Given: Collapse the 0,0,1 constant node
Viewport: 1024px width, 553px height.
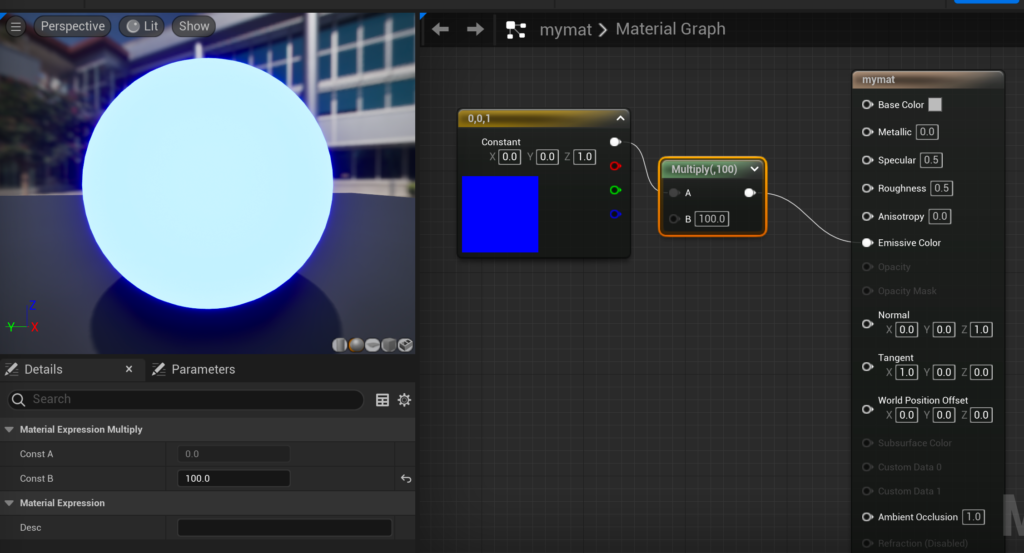Looking at the screenshot, I should tap(620, 118).
